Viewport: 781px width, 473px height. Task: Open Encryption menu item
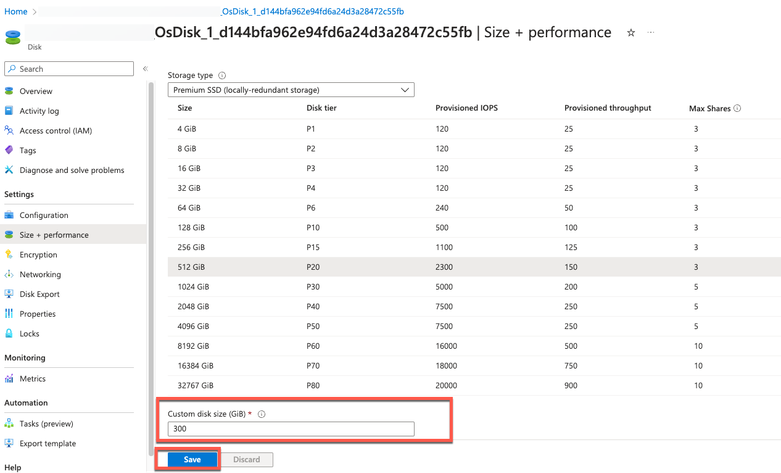[38, 254]
